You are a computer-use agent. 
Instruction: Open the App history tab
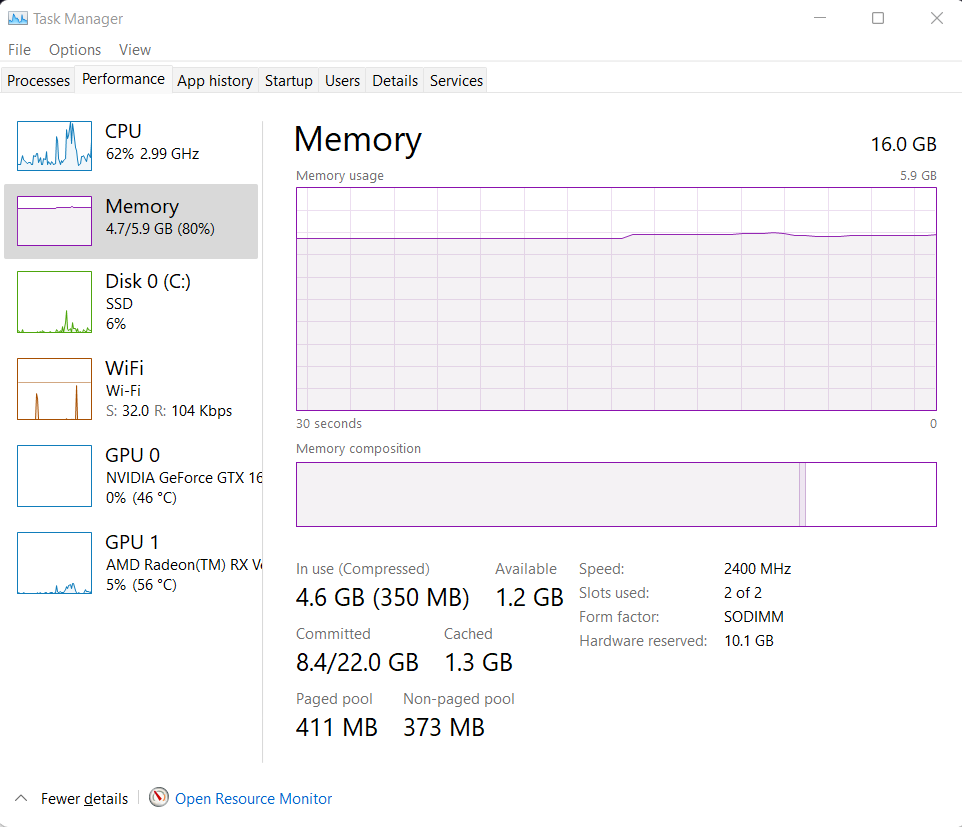215,80
